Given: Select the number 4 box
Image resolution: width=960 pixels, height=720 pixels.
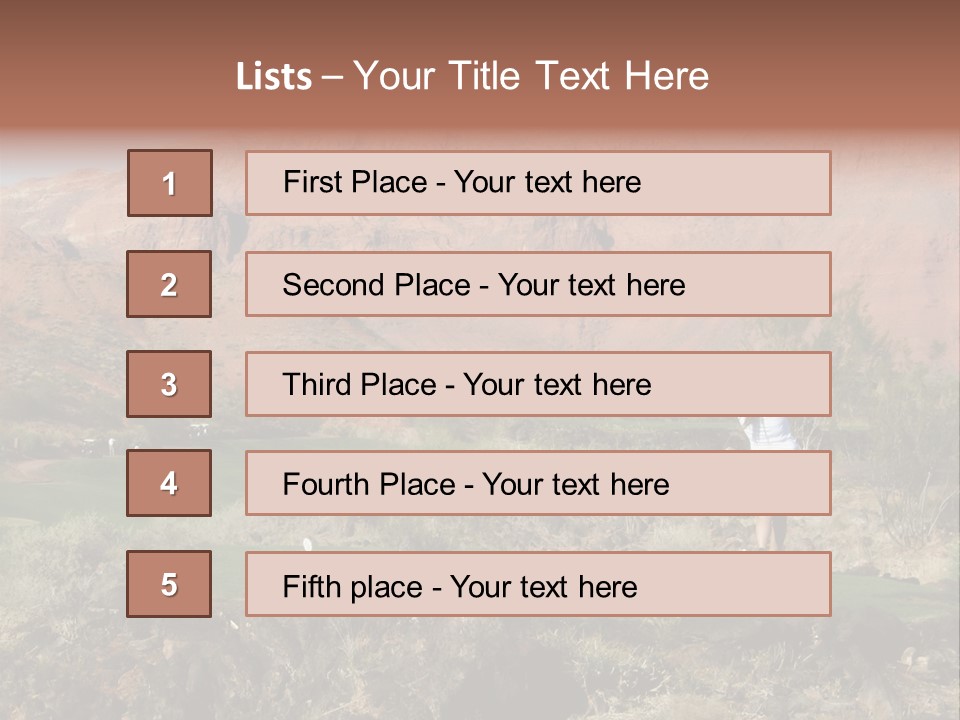Looking at the screenshot, I should click(169, 483).
